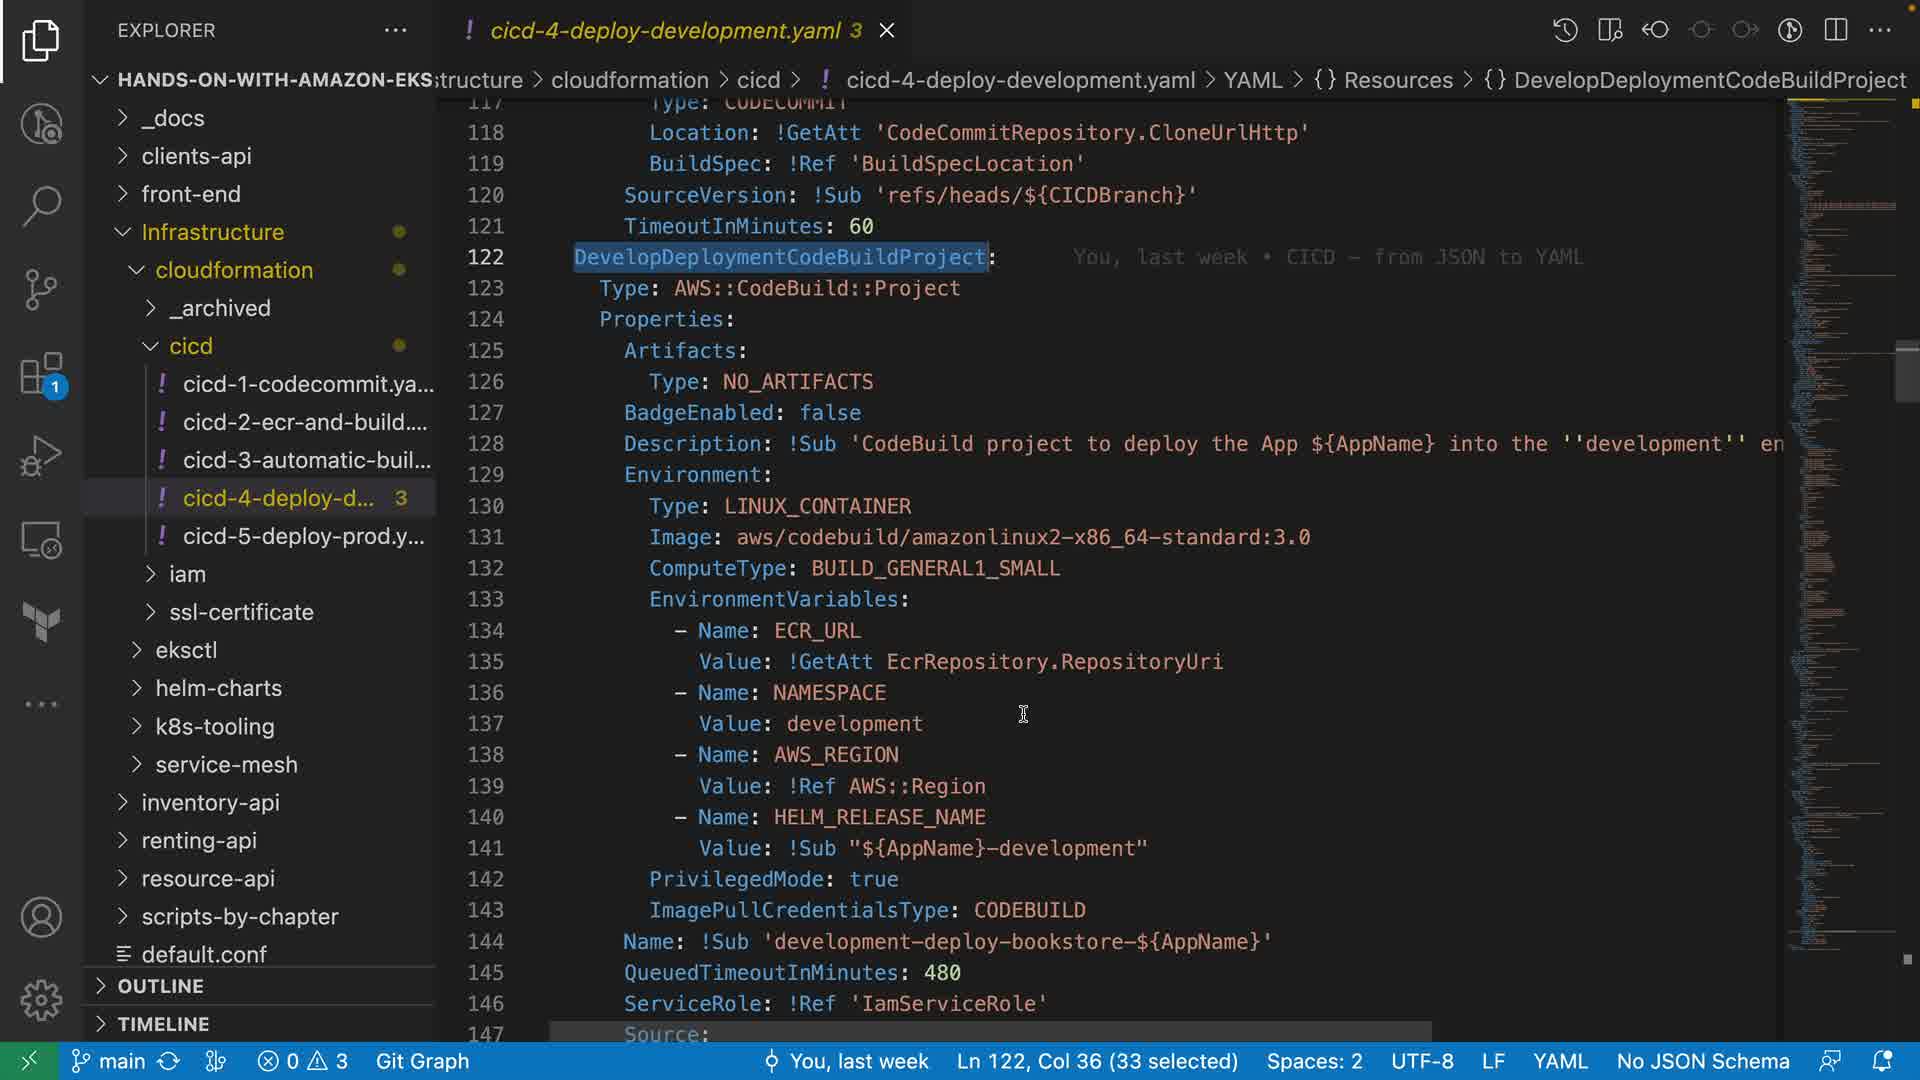
Task: Open the Extensions view
Action: tap(41, 375)
